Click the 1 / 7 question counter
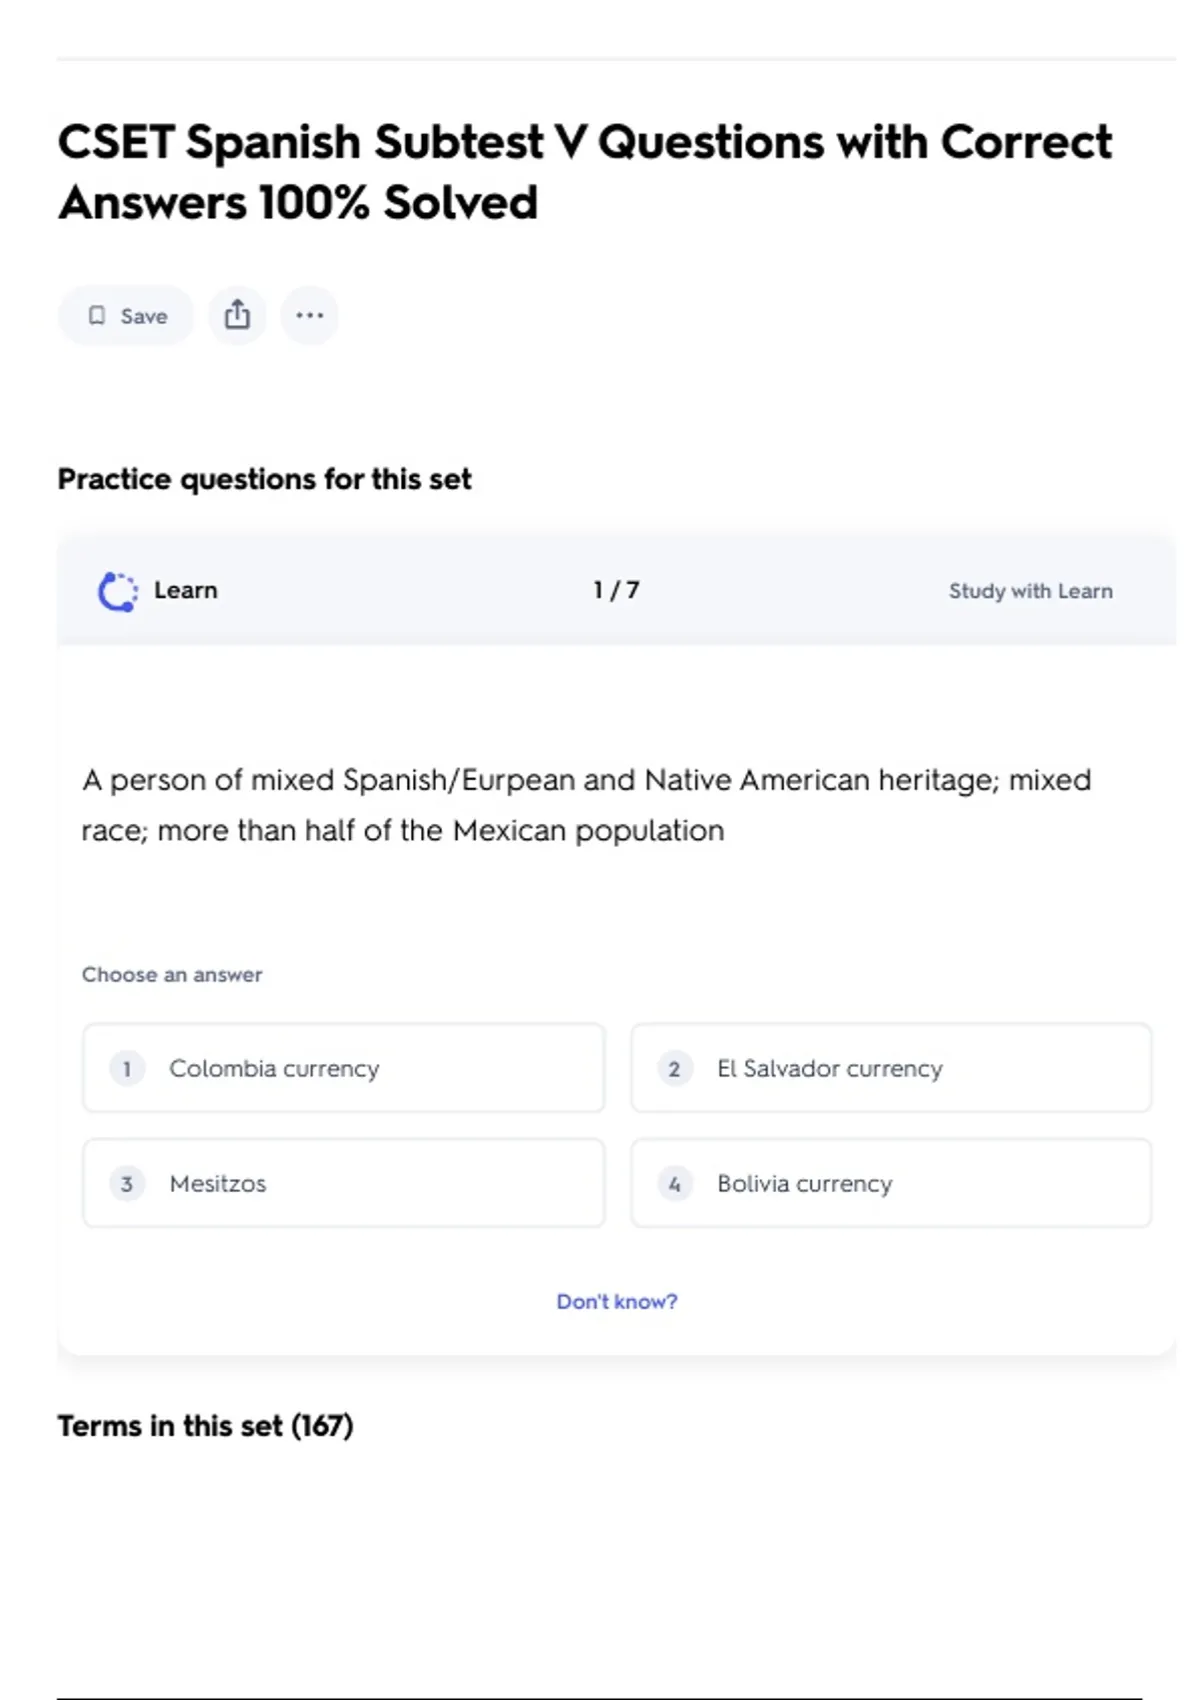 pos(616,590)
